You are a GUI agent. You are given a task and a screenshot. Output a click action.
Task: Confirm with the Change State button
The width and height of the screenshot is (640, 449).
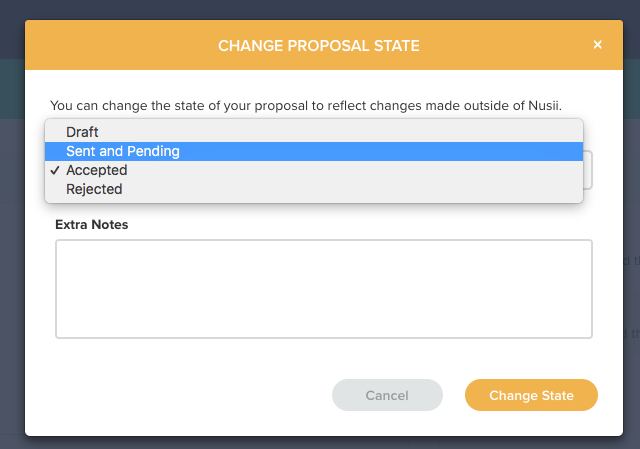(531, 396)
